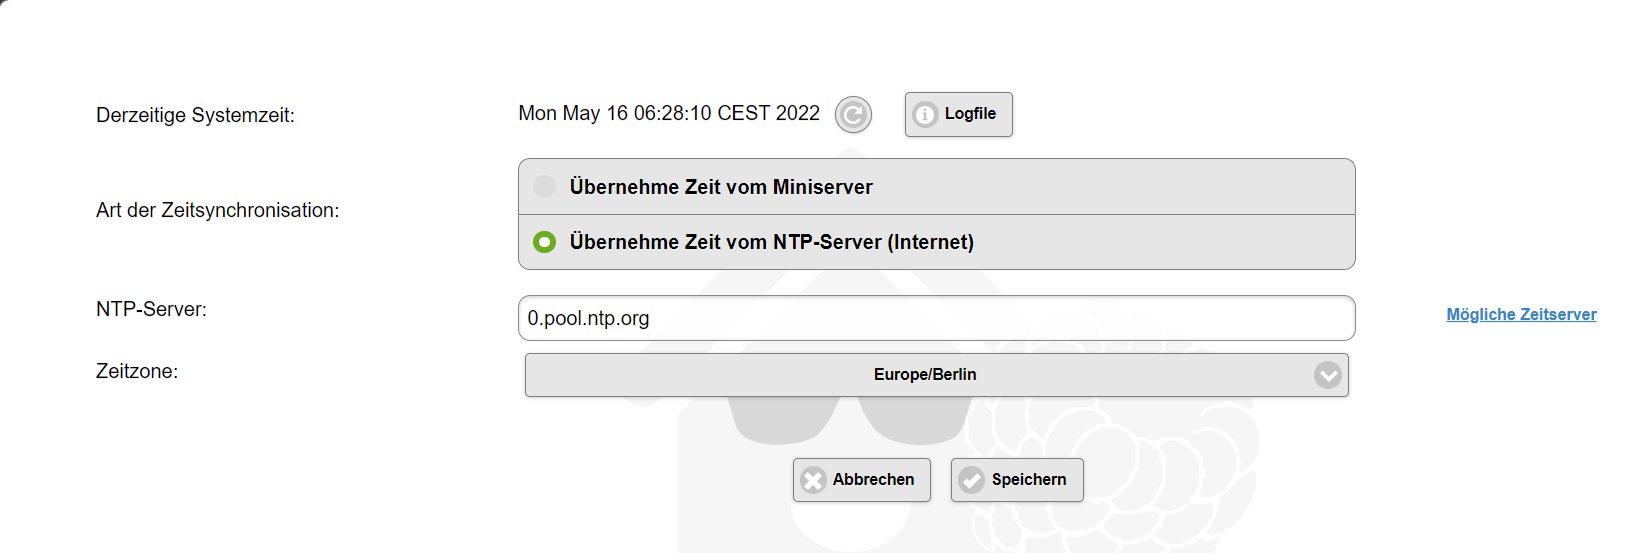Focus the NTP-Server address input field
This screenshot has width=1644, height=553.
point(936,318)
